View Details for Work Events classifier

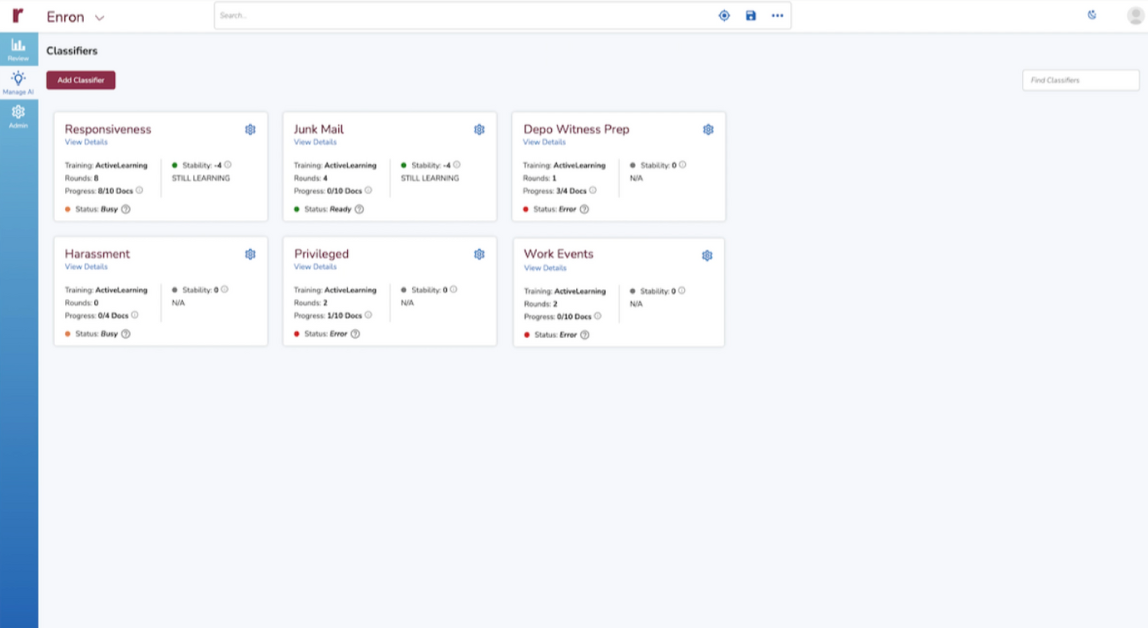point(545,268)
